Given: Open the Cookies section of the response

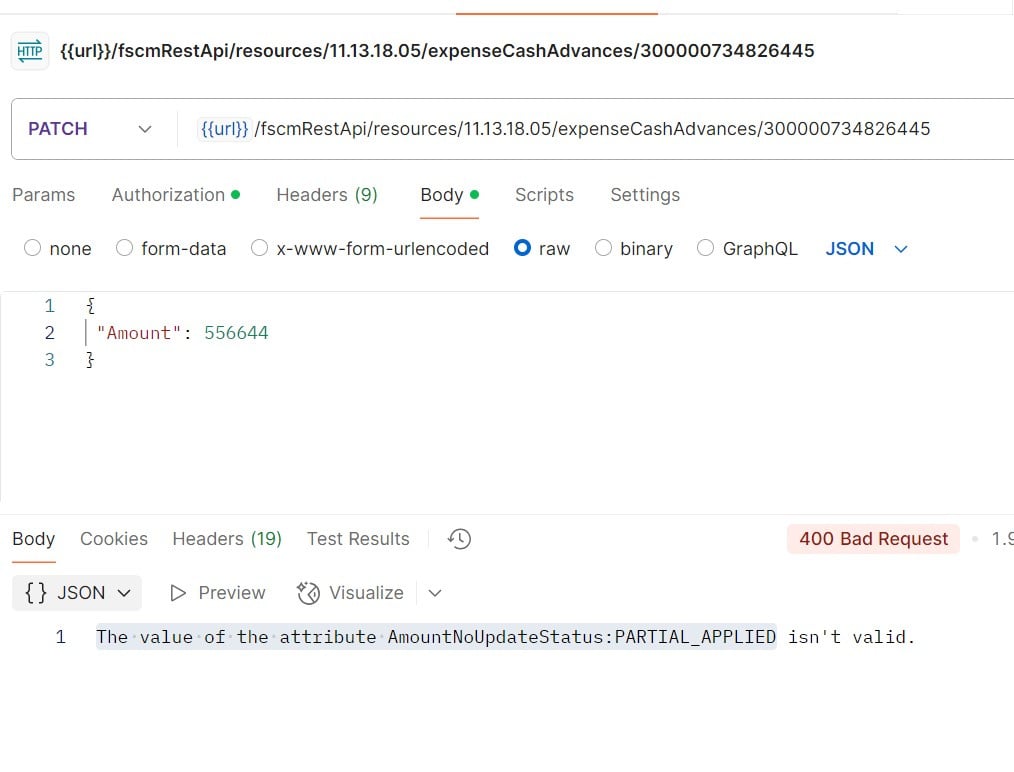Looking at the screenshot, I should 113,538.
